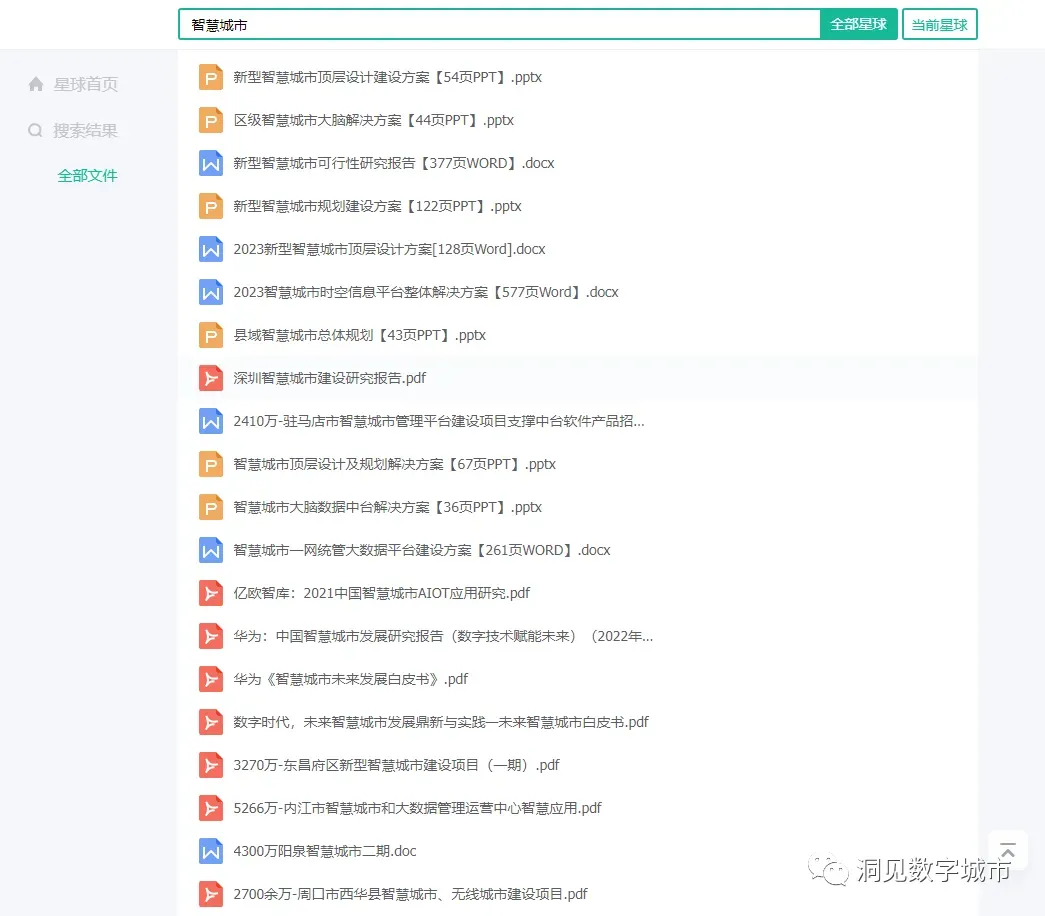Click PPT icon for 智慧城市顶层设计及规划解决方案
The width and height of the screenshot is (1045, 916).
click(x=211, y=464)
